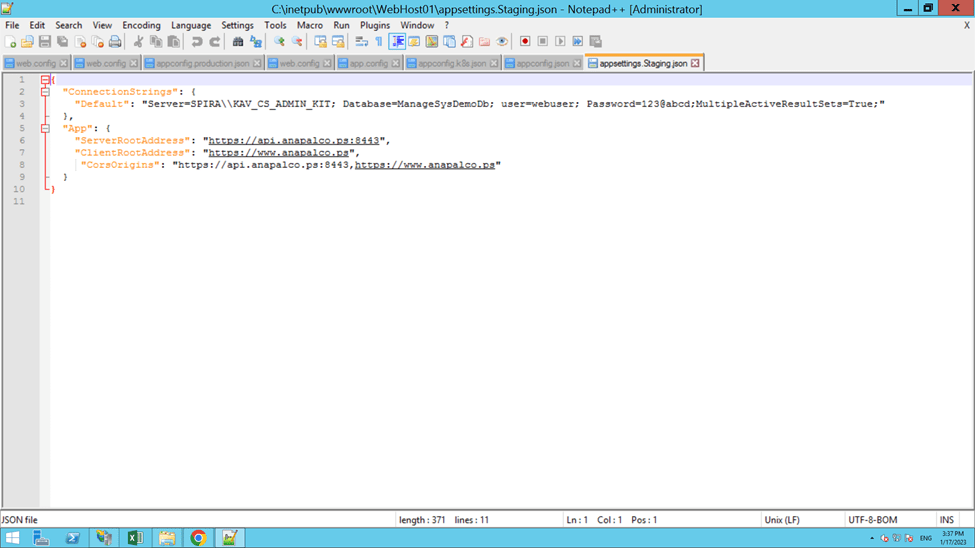Screen dimensions: 975x548
Task: Print the document using printer icon
Action: 115,42
